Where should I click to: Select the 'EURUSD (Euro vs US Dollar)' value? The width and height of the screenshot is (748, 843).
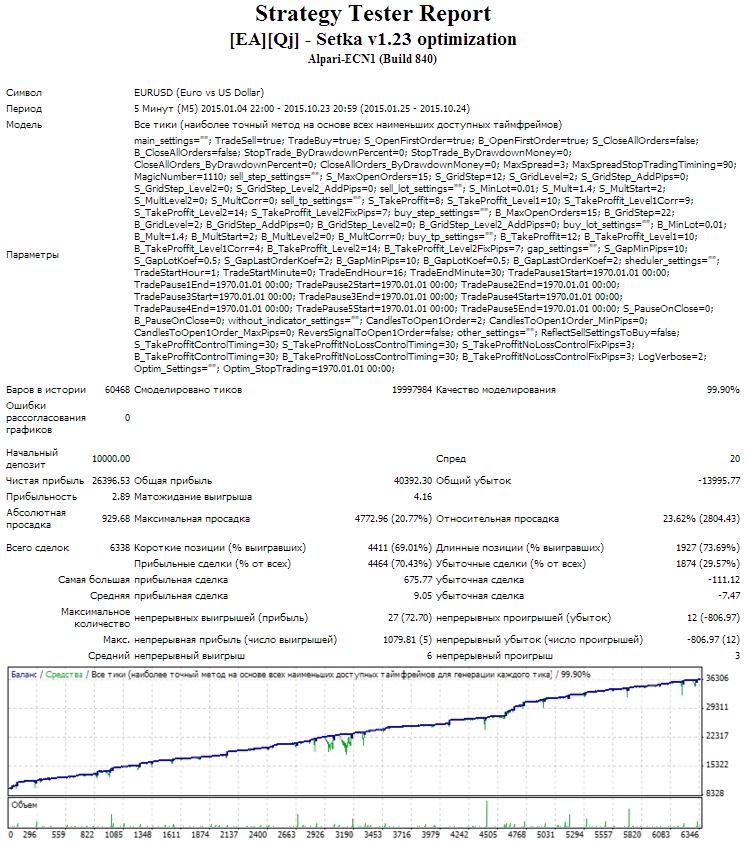pyautogui.click(x=199, y=92)
